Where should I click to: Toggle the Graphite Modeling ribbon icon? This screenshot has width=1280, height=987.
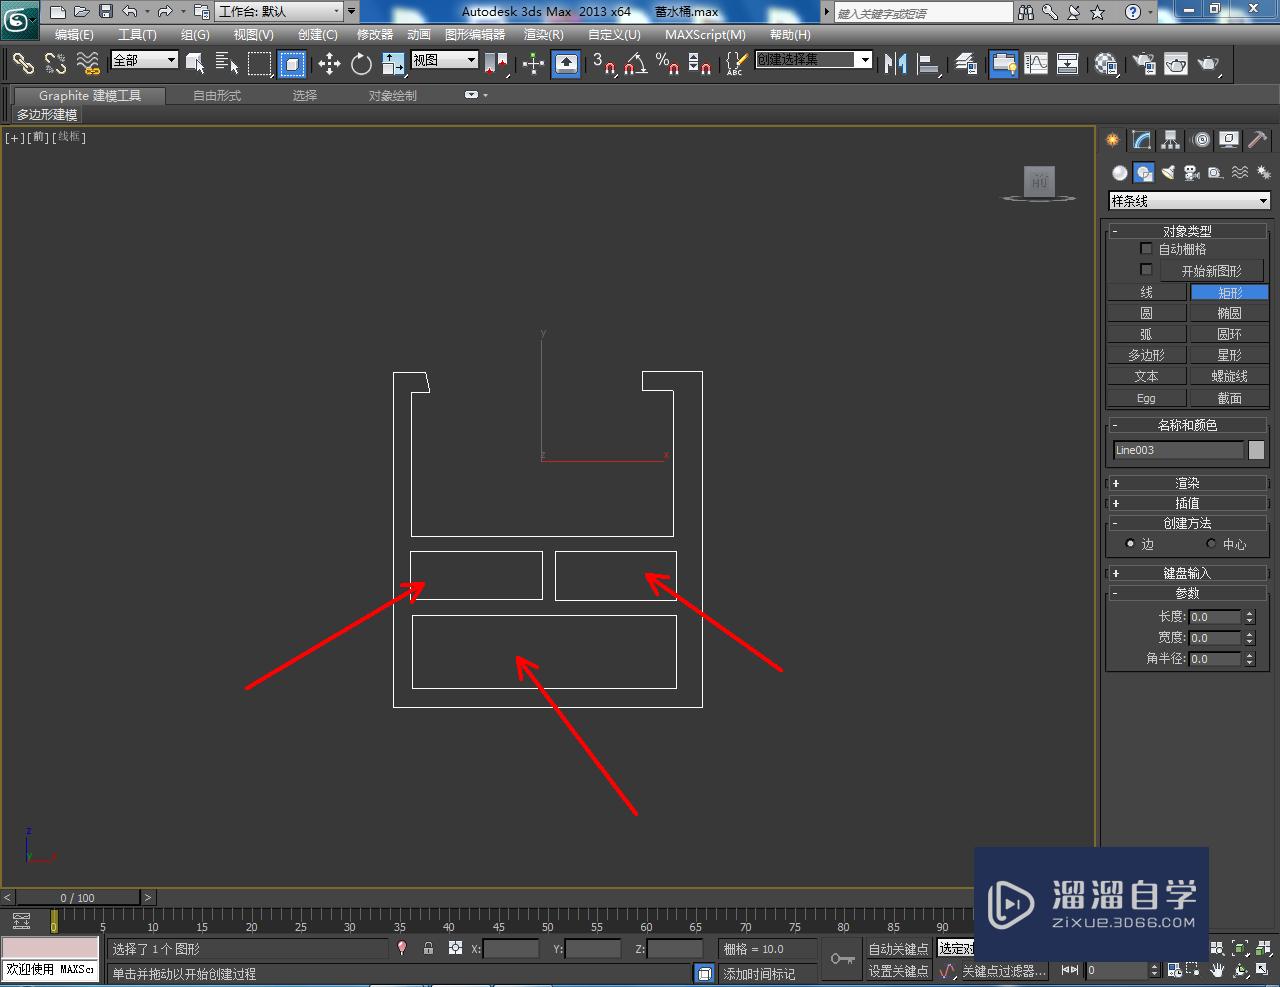coord(1003,64)
